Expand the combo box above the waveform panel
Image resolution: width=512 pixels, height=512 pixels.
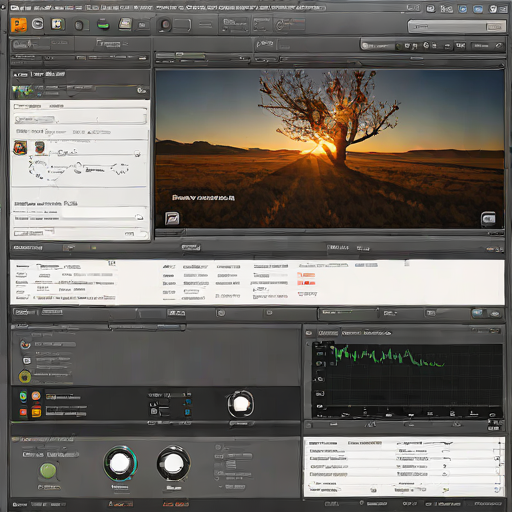coord(348,313)
